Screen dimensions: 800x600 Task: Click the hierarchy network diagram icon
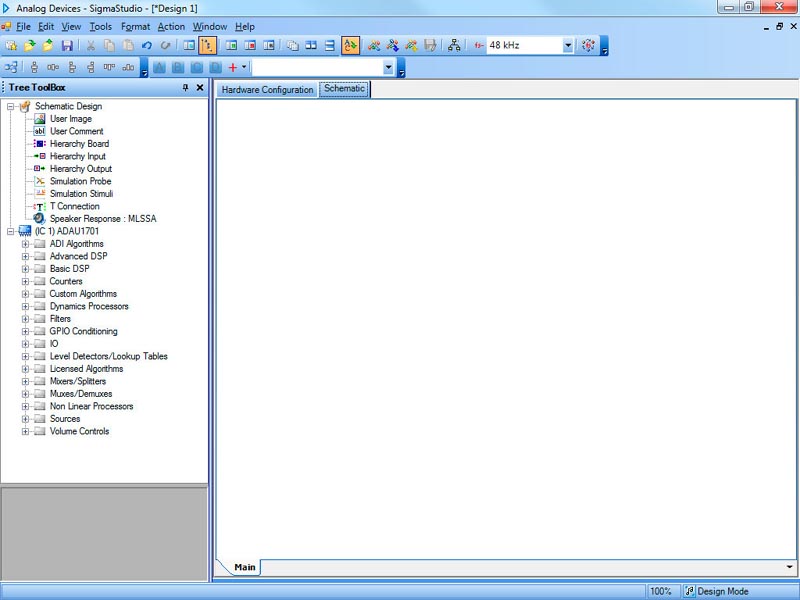pyautogui.click(x=454, y=45)
